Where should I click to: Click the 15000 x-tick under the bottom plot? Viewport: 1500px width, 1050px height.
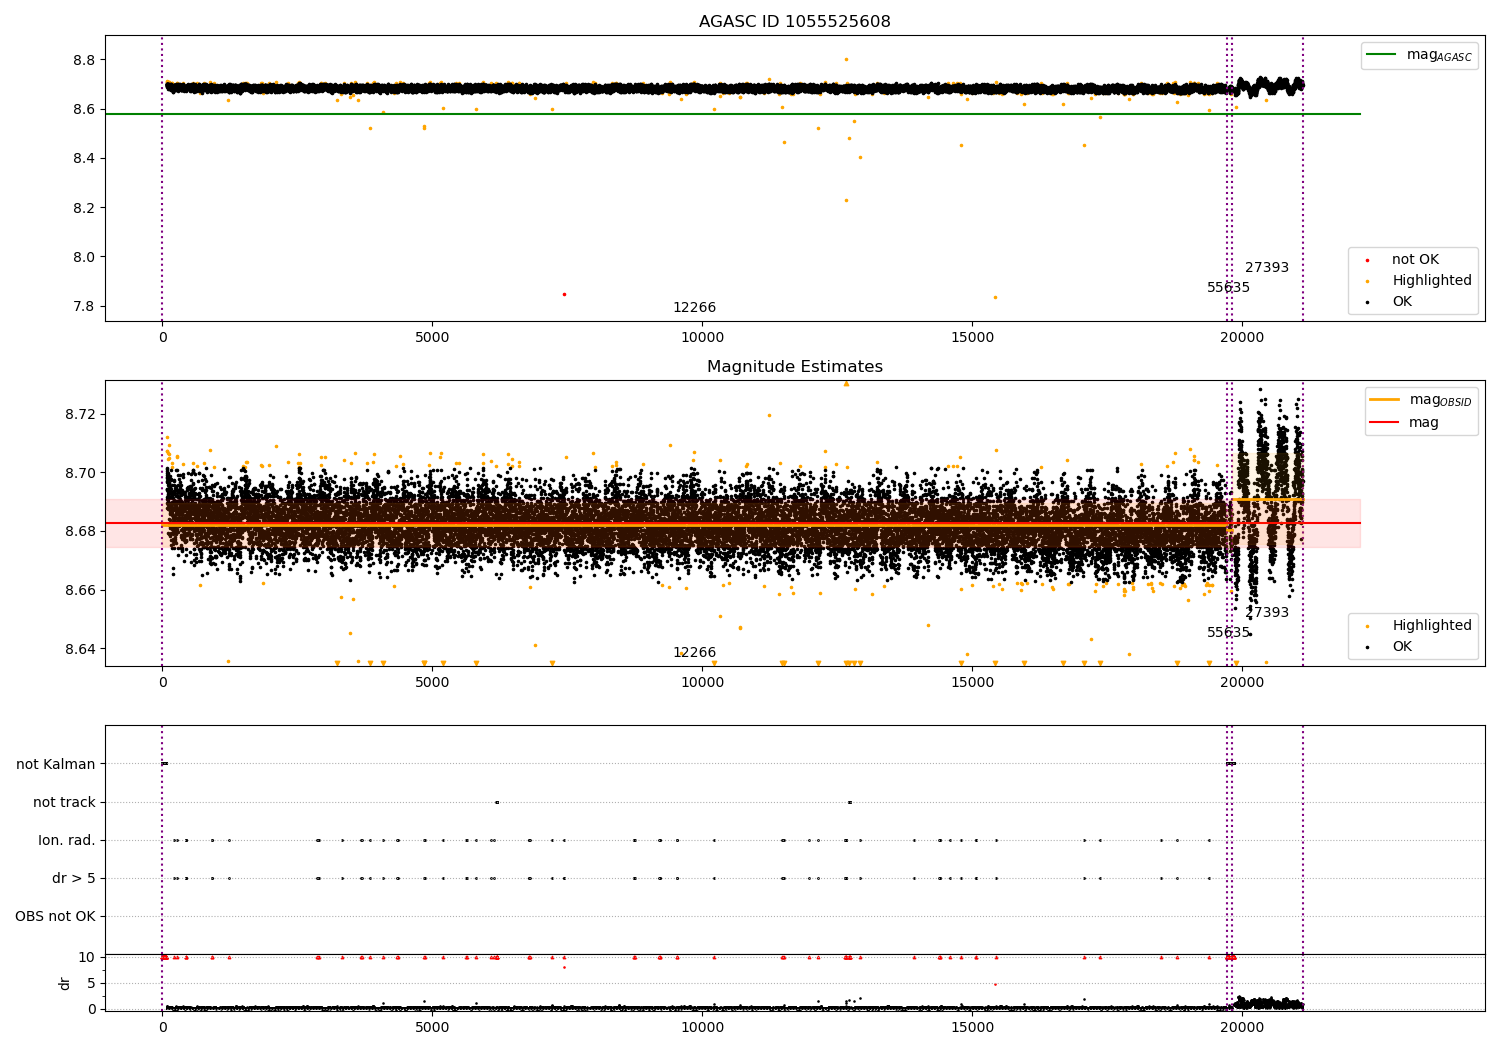pos(972,1028)
